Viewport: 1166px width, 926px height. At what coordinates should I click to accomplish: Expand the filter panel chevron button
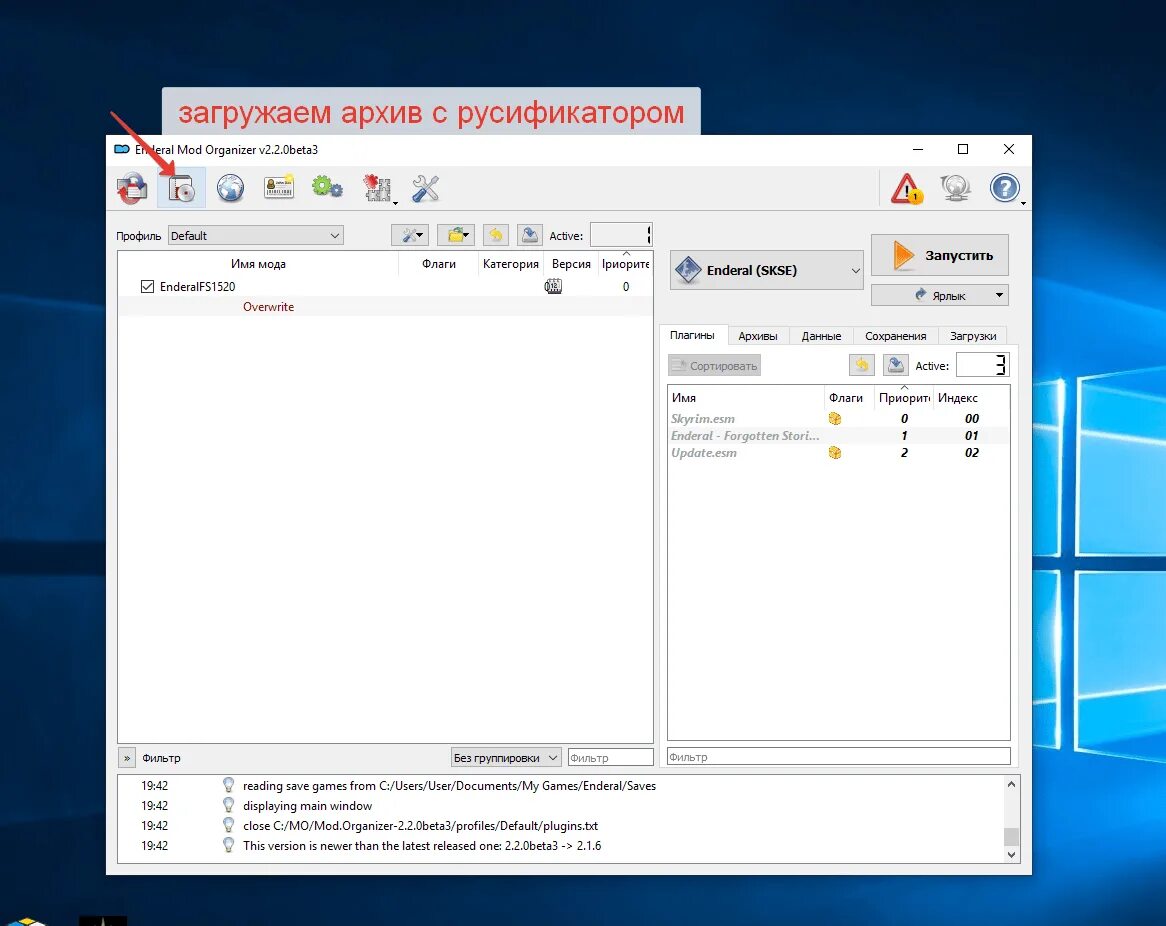tap(126, 758)
